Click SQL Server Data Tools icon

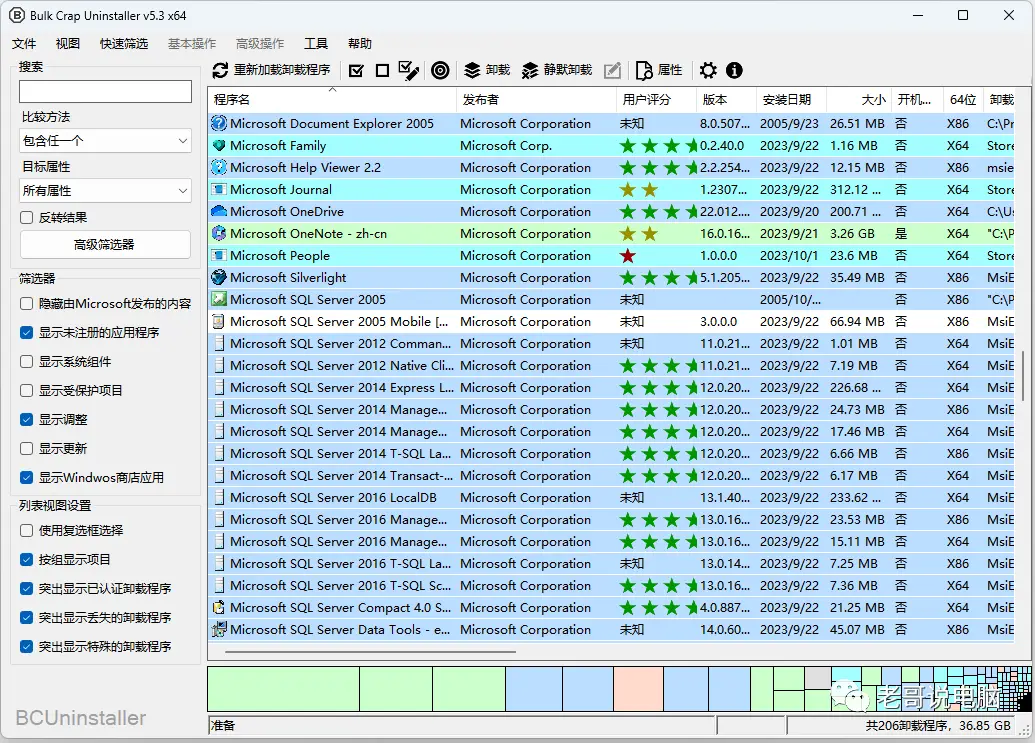pos(218,630)
